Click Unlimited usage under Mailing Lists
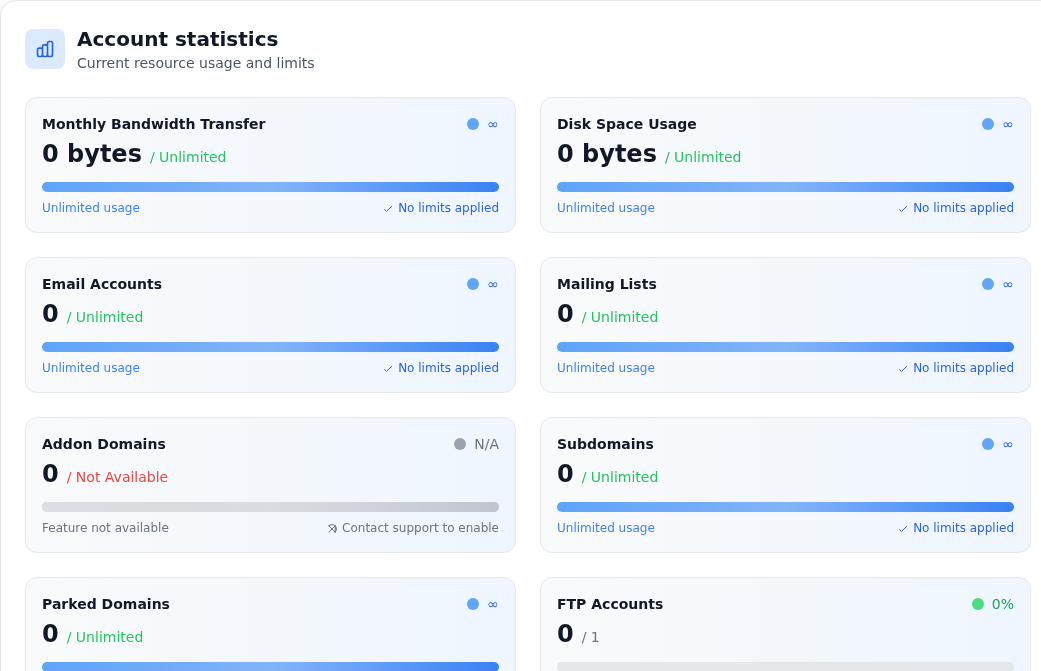Viewport: 1041px width, 671px height. pos(606,368)
